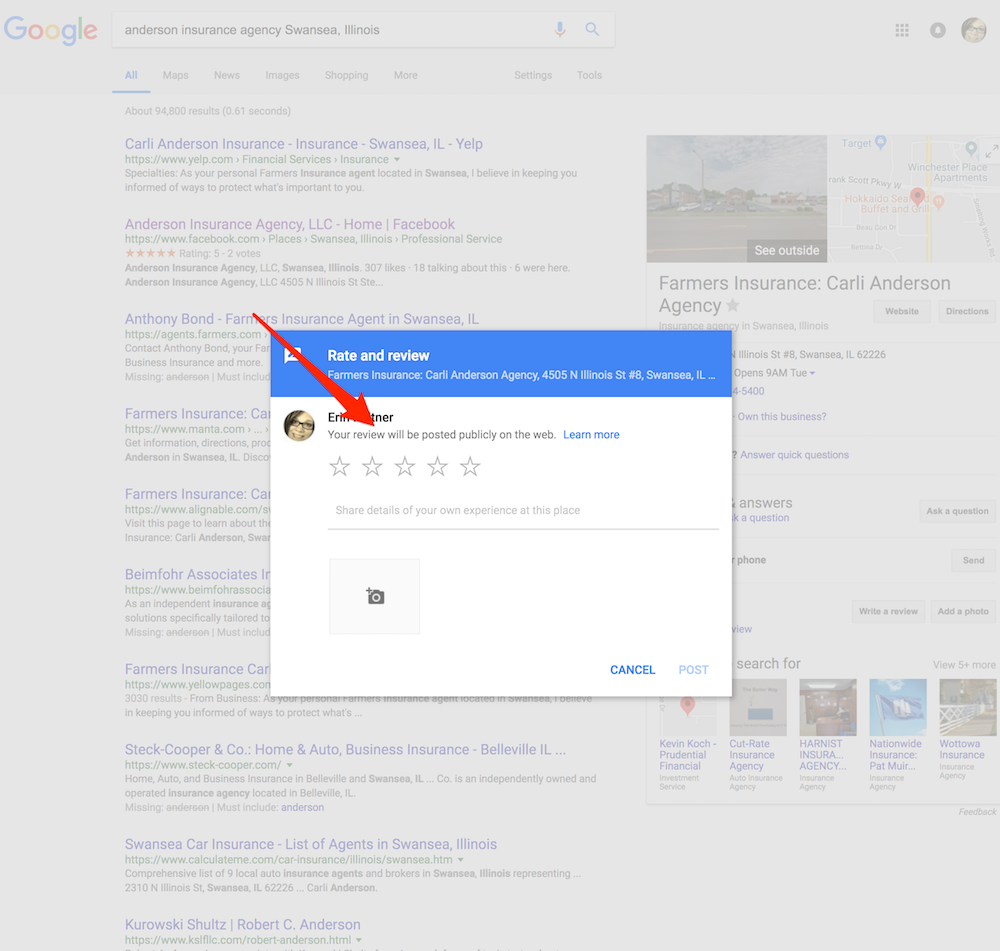1000x951 pixels.
Task: Click the Feedback link below knowledge panel
Action: [977, 811]
